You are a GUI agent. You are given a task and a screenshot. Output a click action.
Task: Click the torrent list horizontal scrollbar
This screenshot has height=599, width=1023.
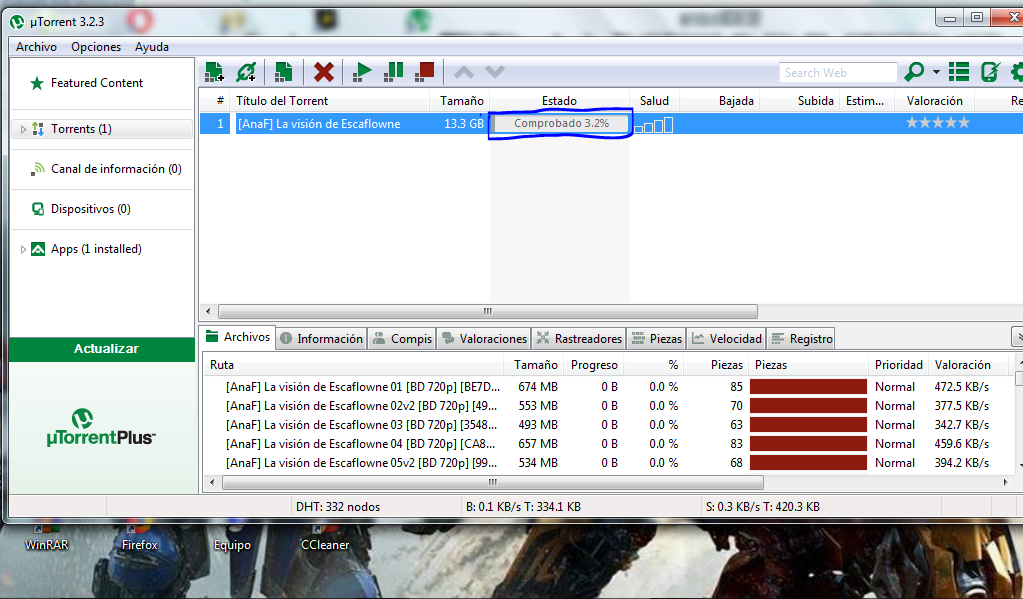click(487, 311)
